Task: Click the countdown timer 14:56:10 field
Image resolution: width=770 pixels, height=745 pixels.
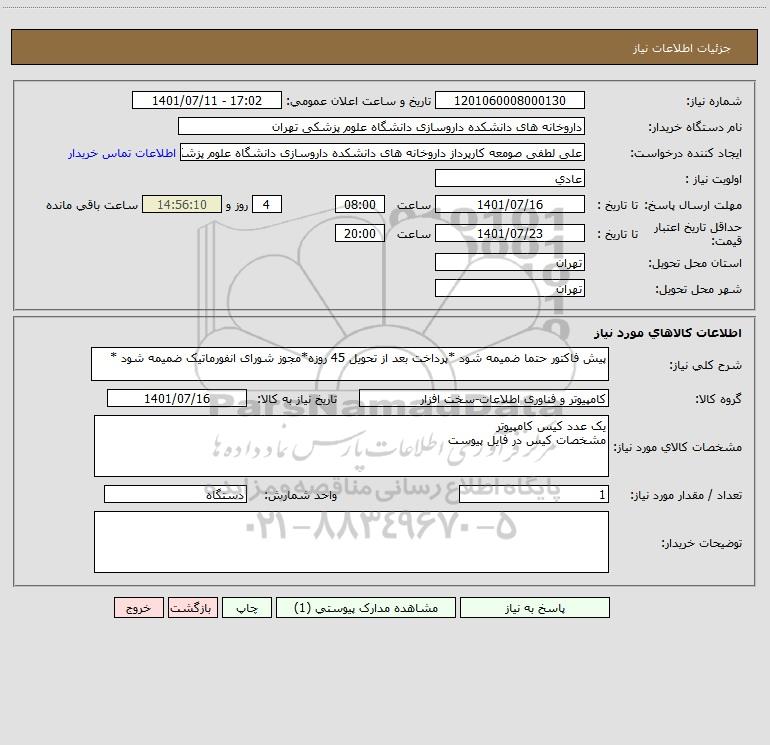Action: click(182, 204)
